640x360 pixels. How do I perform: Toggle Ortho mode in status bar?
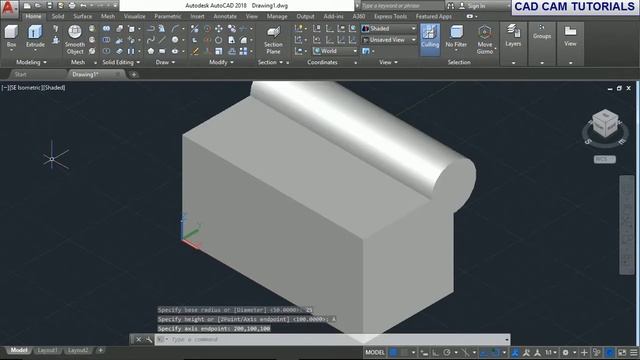(x=436, y=352)
